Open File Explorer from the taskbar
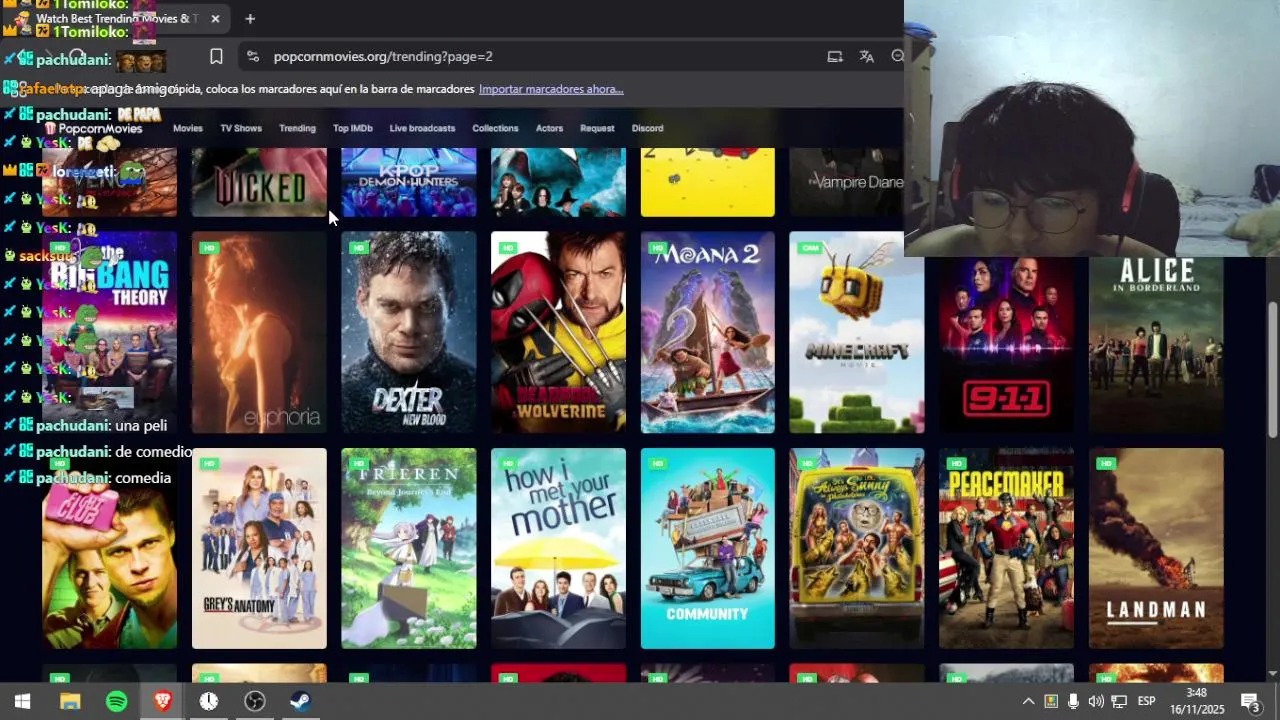The width and height of the screenshot is (1280, 720). point(69,701)
